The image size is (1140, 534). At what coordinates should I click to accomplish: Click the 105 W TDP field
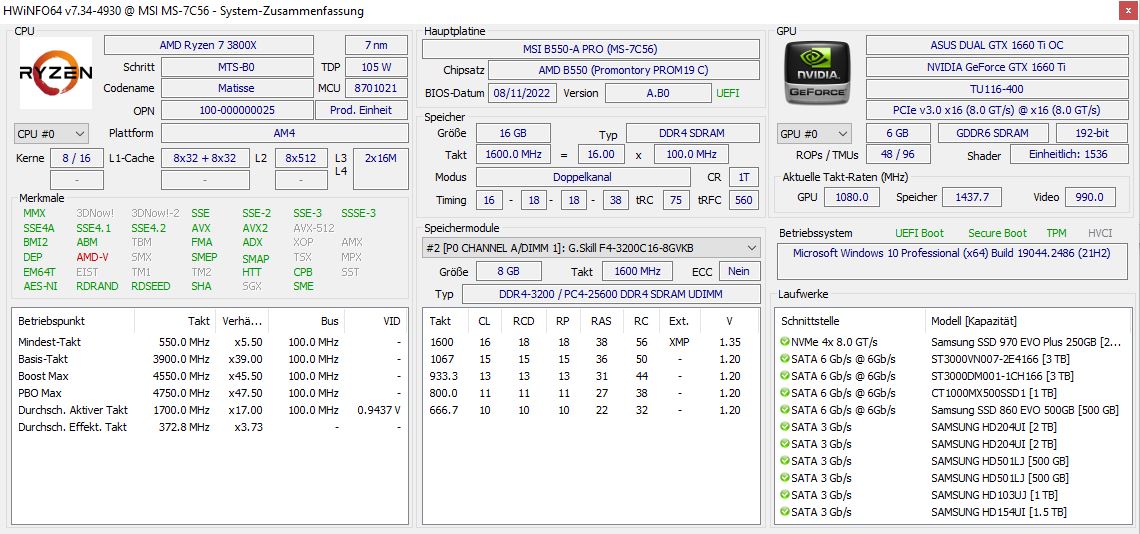376,67
